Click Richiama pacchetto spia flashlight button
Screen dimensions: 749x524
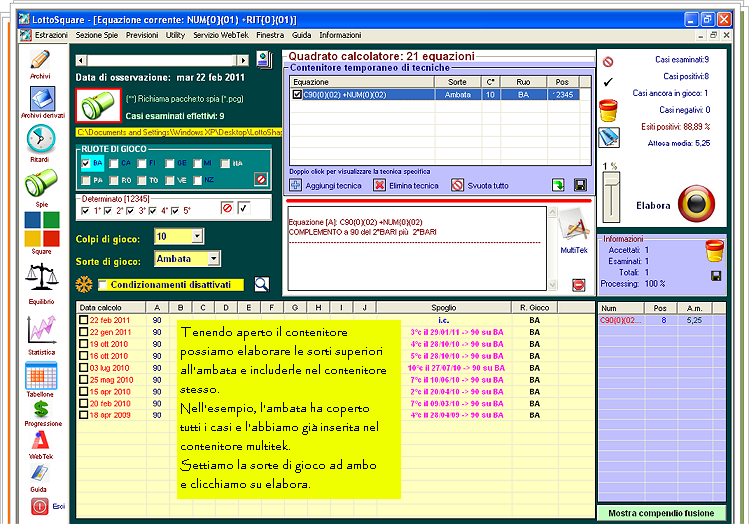tap(98, 105)
